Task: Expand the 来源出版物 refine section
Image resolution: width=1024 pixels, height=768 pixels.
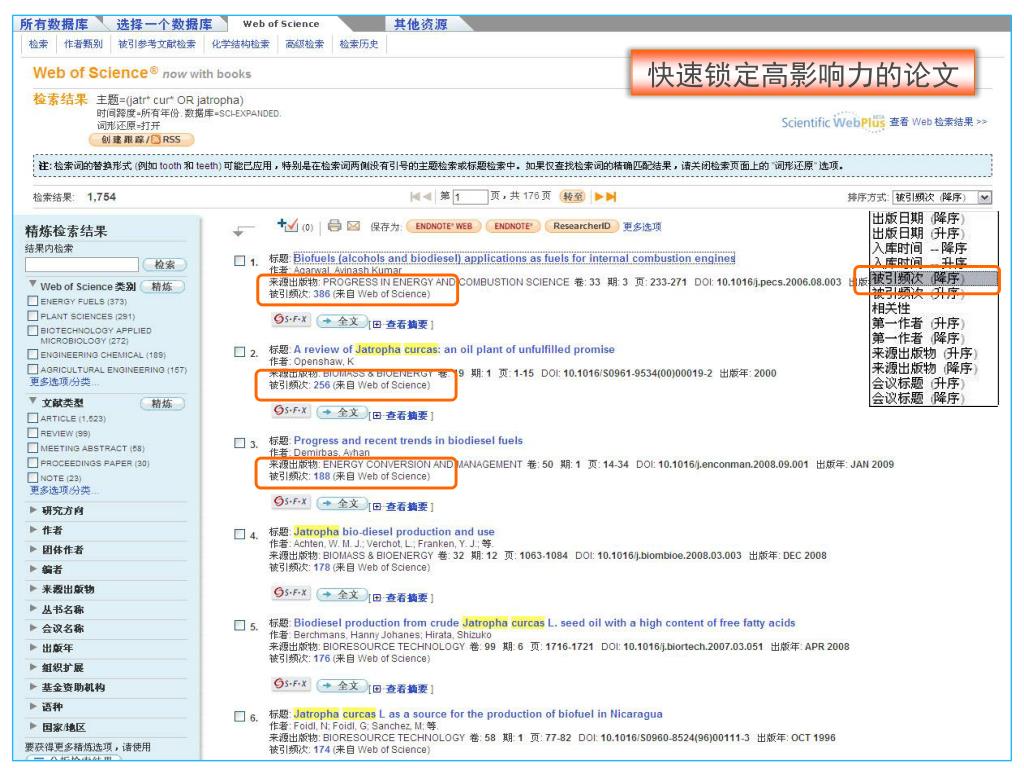Action: 33,588
